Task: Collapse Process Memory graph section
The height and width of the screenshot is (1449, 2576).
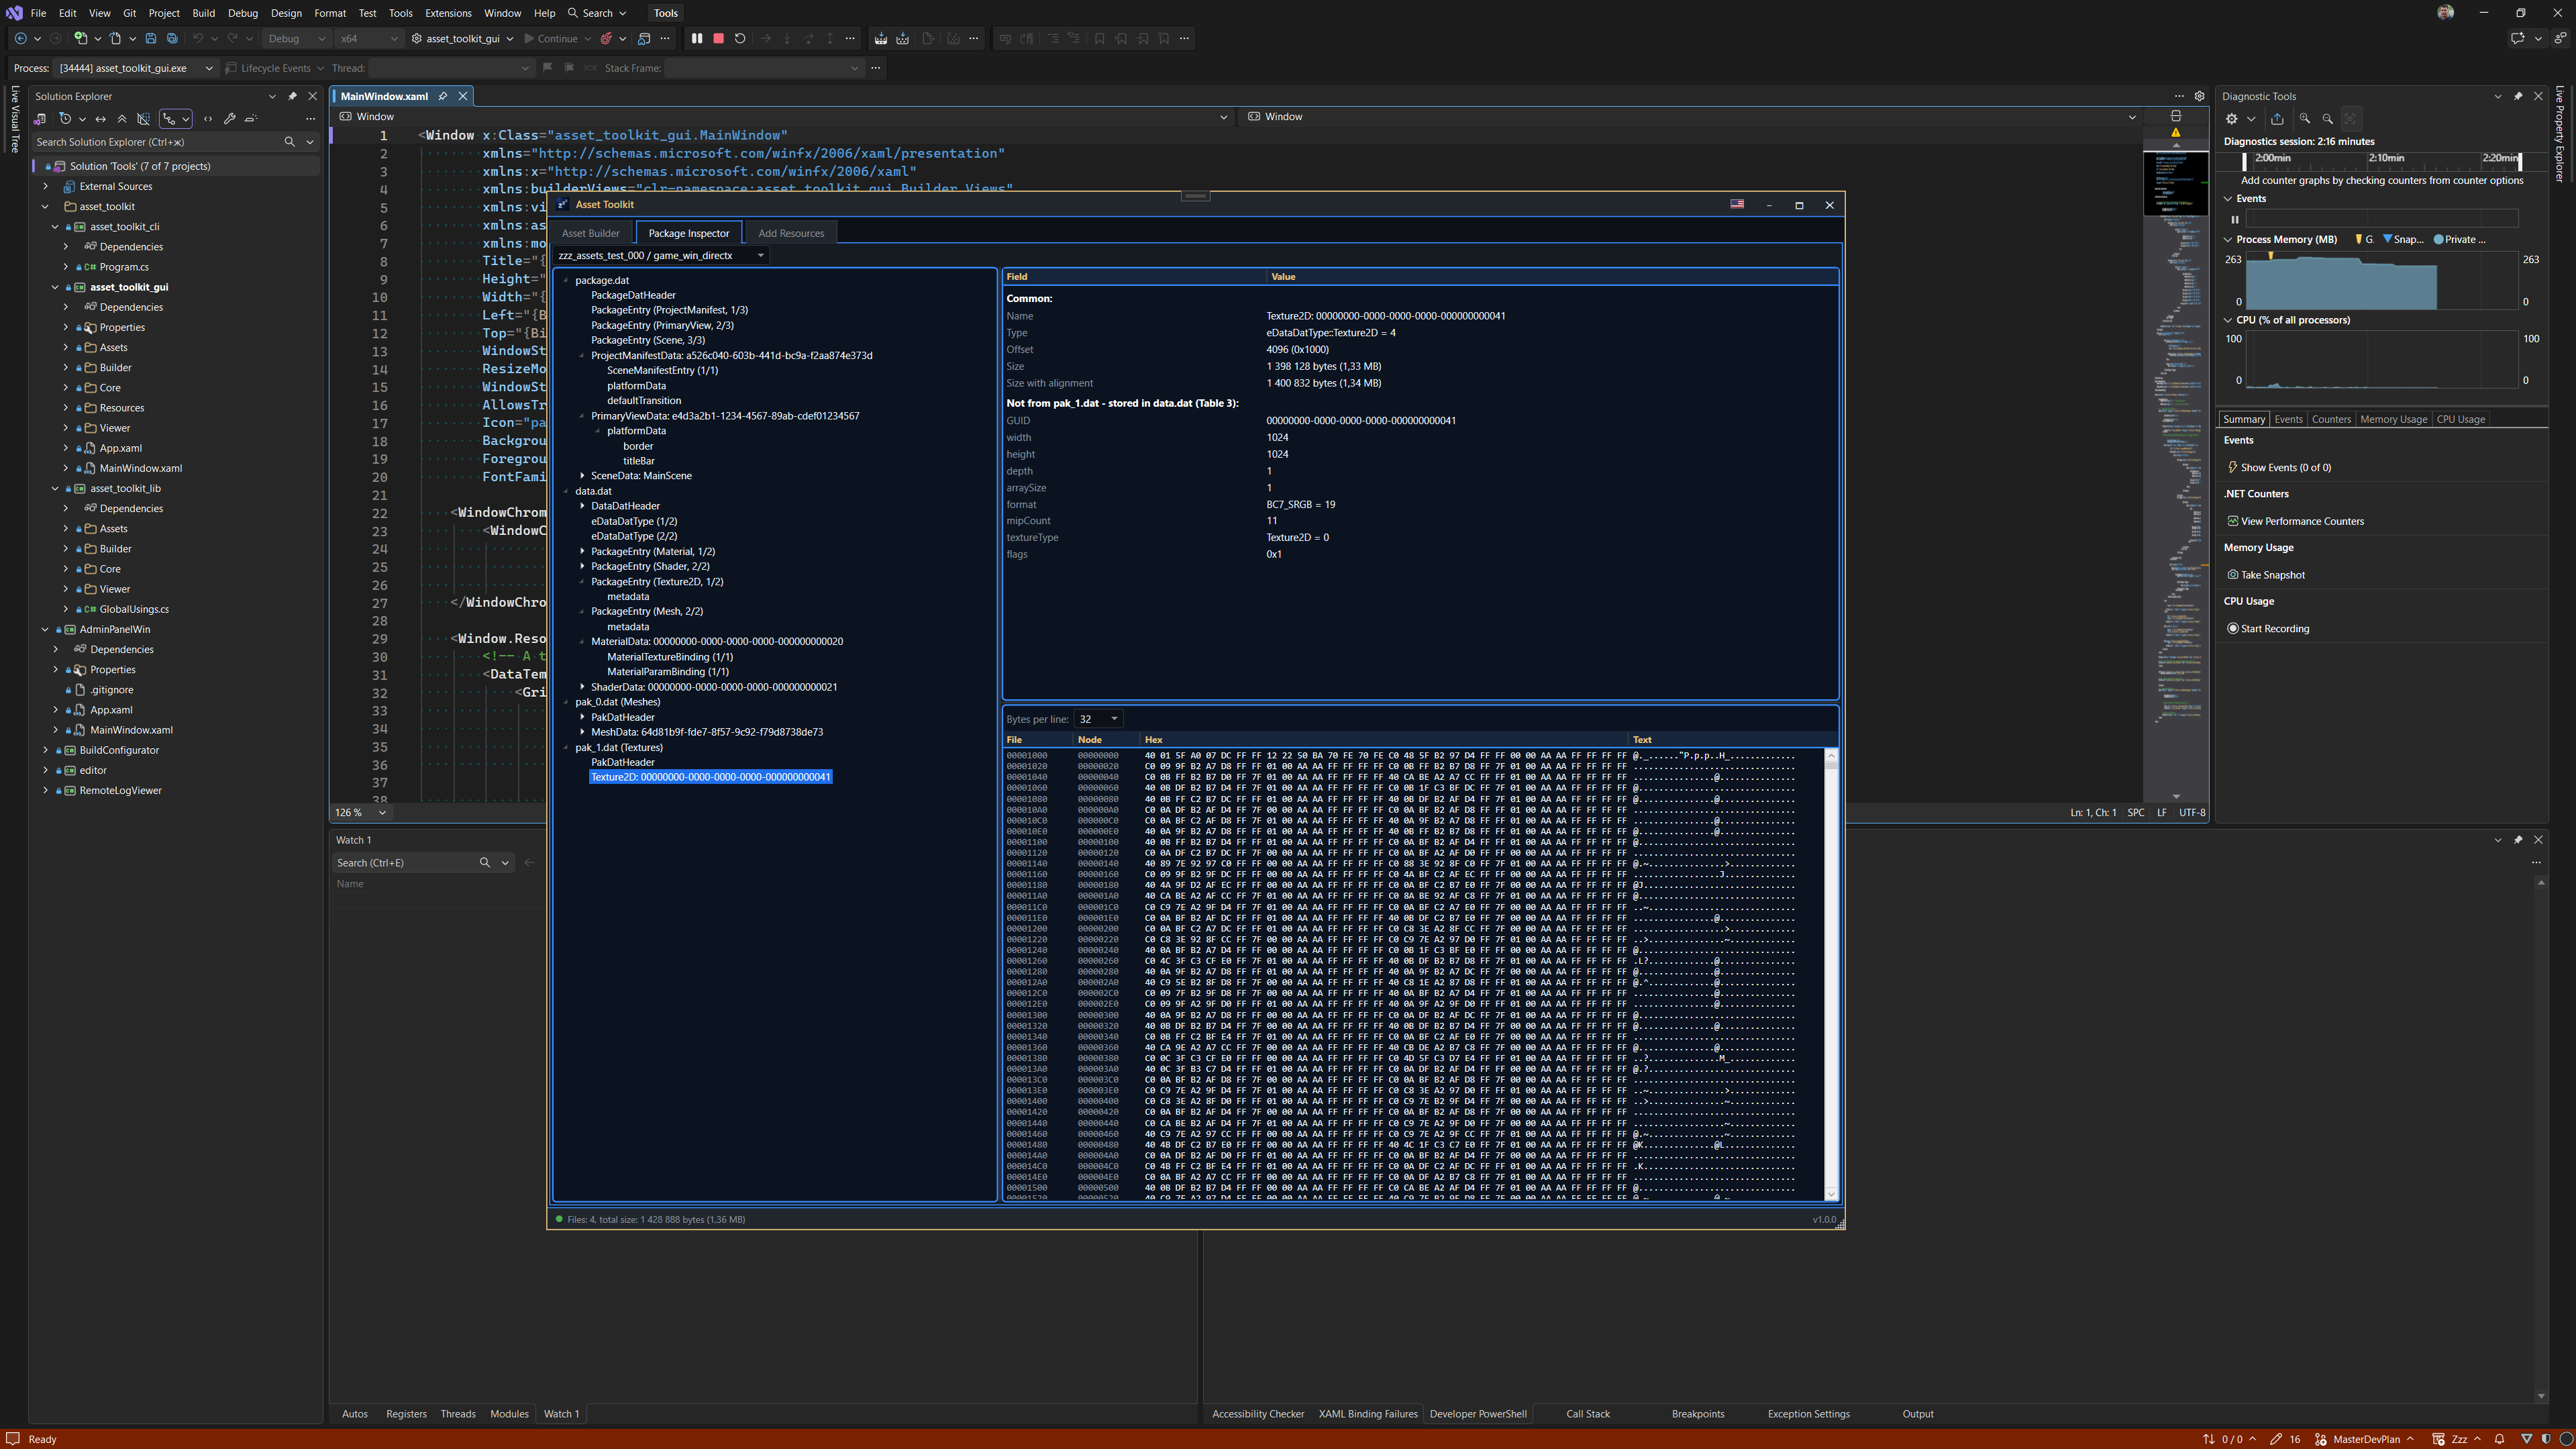Action: [x=2228, y=240]
